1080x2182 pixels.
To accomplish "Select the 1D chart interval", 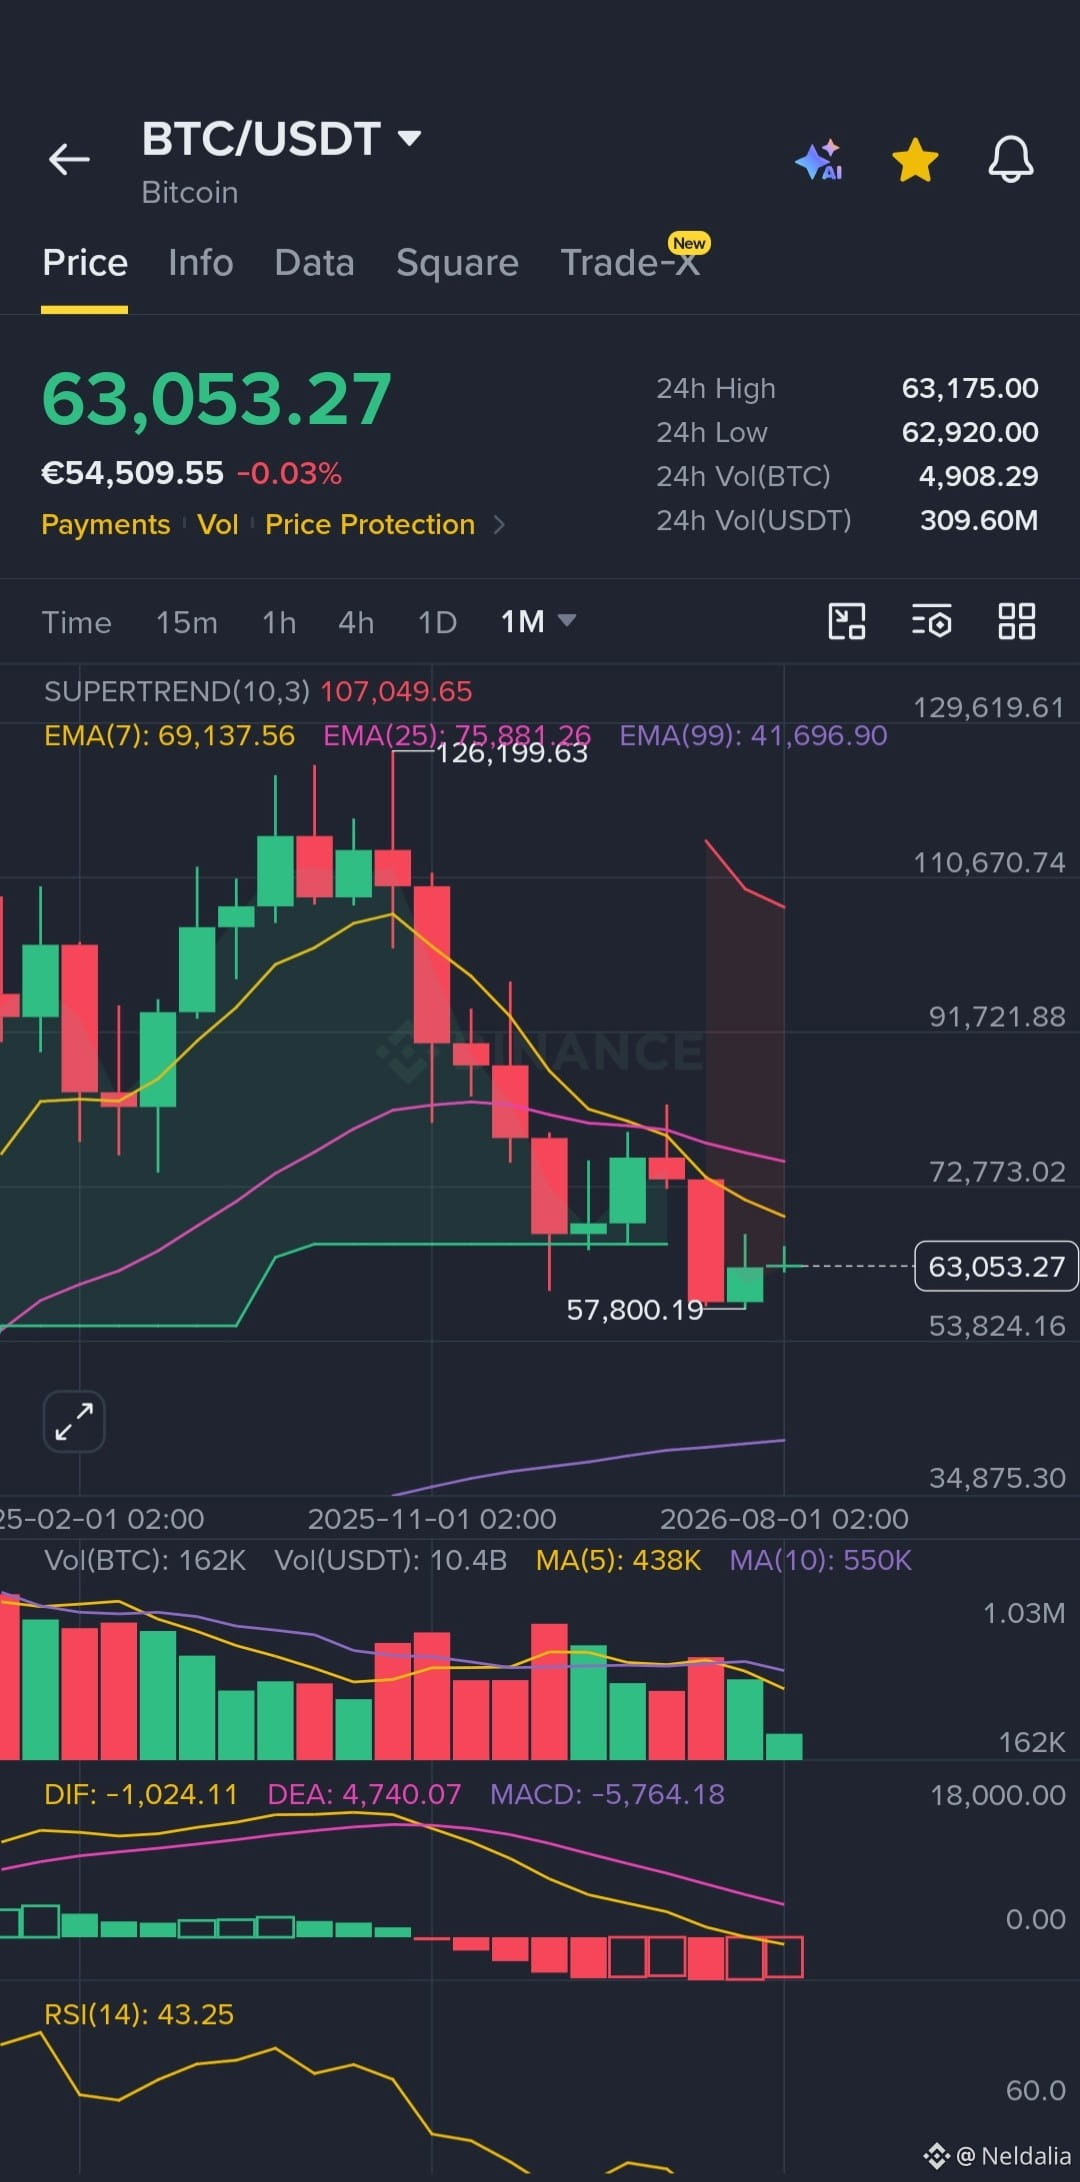I will (x=437, y=622).
